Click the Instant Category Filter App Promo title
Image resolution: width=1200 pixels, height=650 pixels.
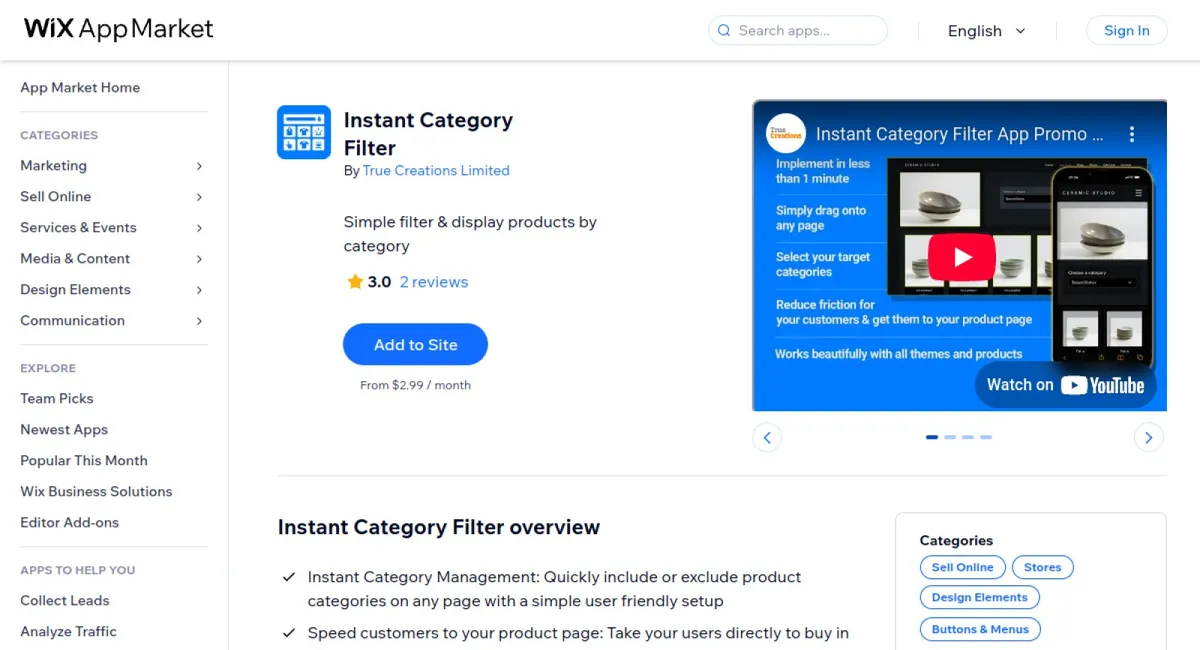(x=960, y=134)
